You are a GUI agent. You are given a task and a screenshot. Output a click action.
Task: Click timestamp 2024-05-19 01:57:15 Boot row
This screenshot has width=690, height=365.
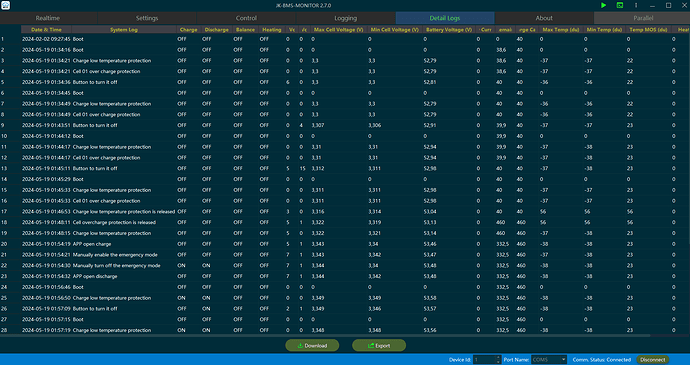pyautogui.click(x=46, y=320)
